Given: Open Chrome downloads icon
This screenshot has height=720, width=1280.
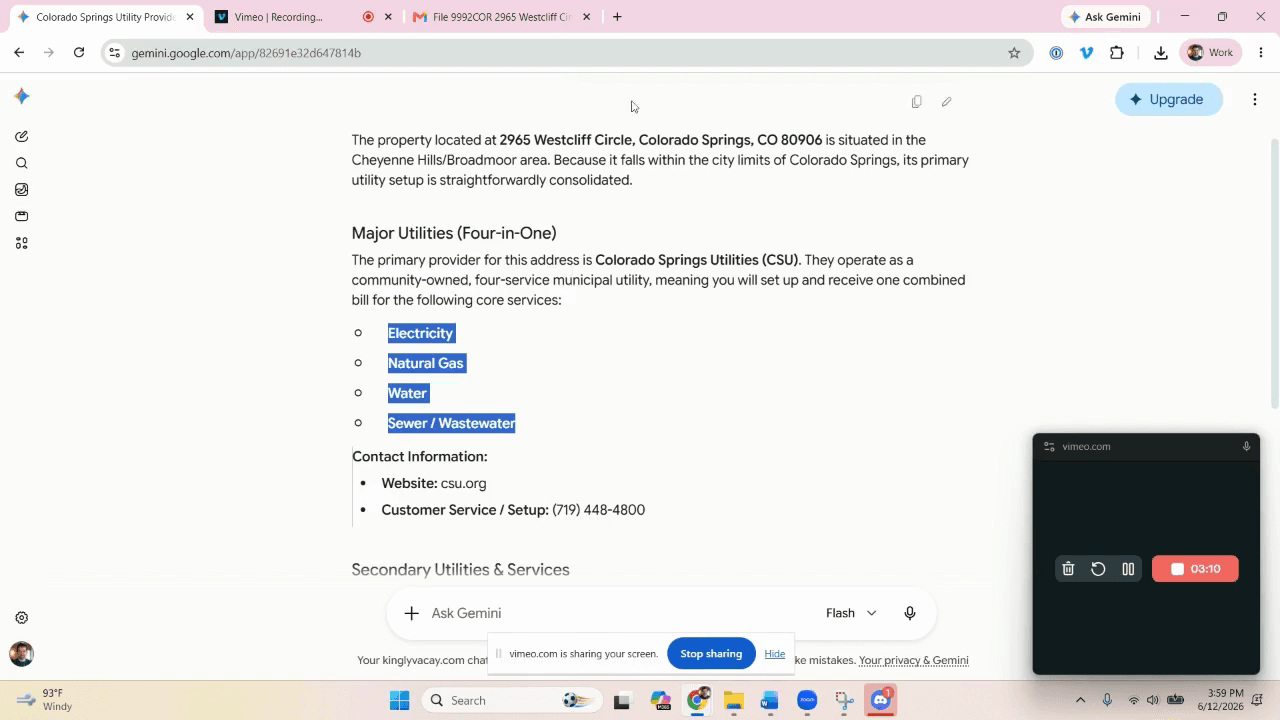Looking at the screenshot, I should click(x=1161, y=53).
